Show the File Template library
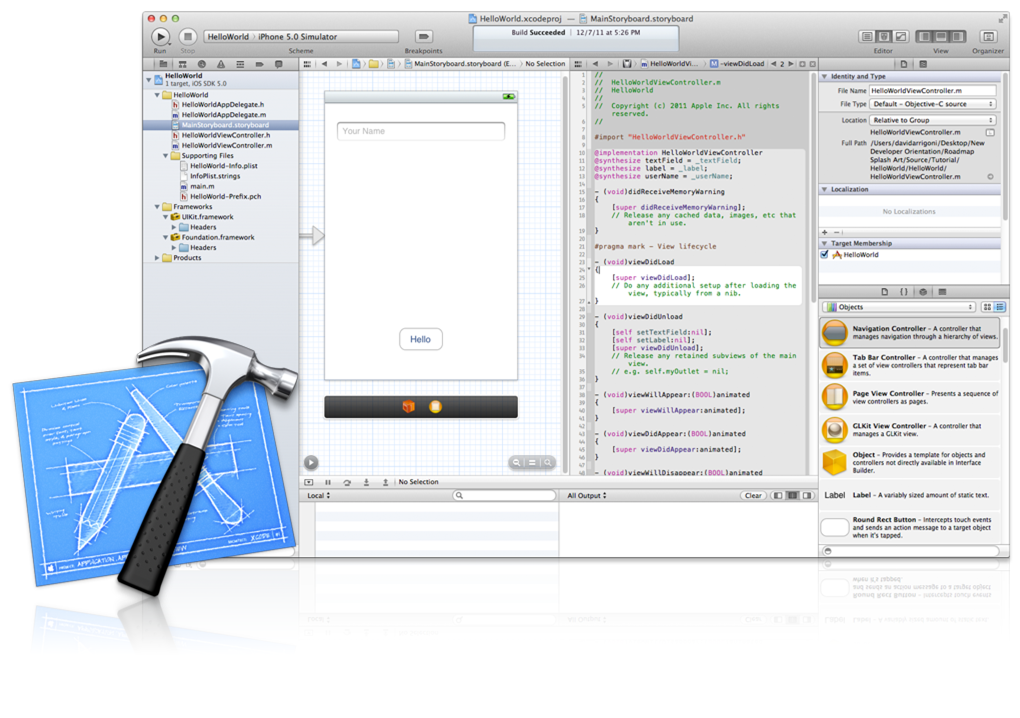 (x=885, y=291)
